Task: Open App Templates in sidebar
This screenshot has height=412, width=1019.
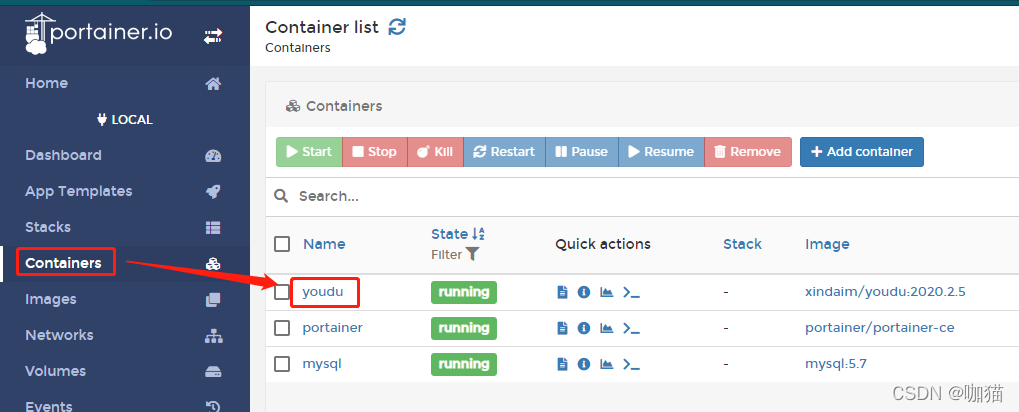Action: [79, 192]
